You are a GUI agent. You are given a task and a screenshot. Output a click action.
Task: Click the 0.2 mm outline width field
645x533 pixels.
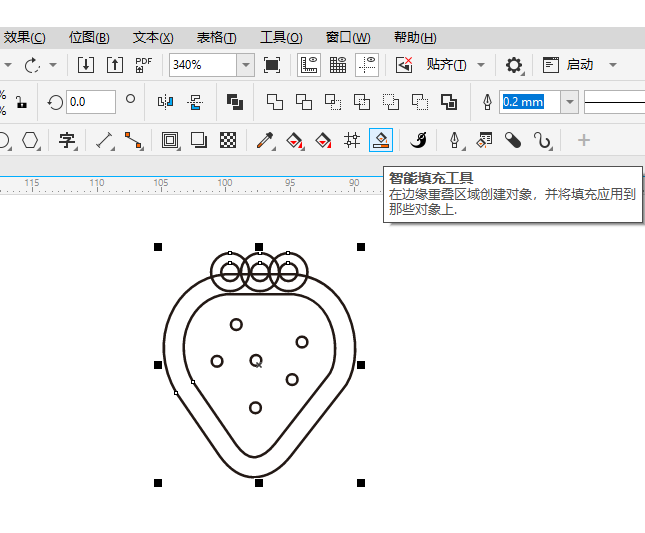coord(530,102)
